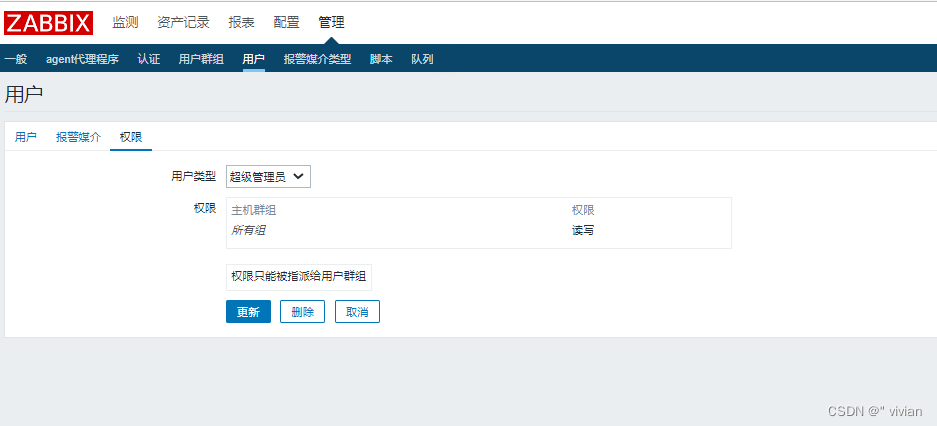The width and height of the screenshot is (937, 426).
Task: Click the 取消 button
Action: pyautogui.click(x=357, y=312)
